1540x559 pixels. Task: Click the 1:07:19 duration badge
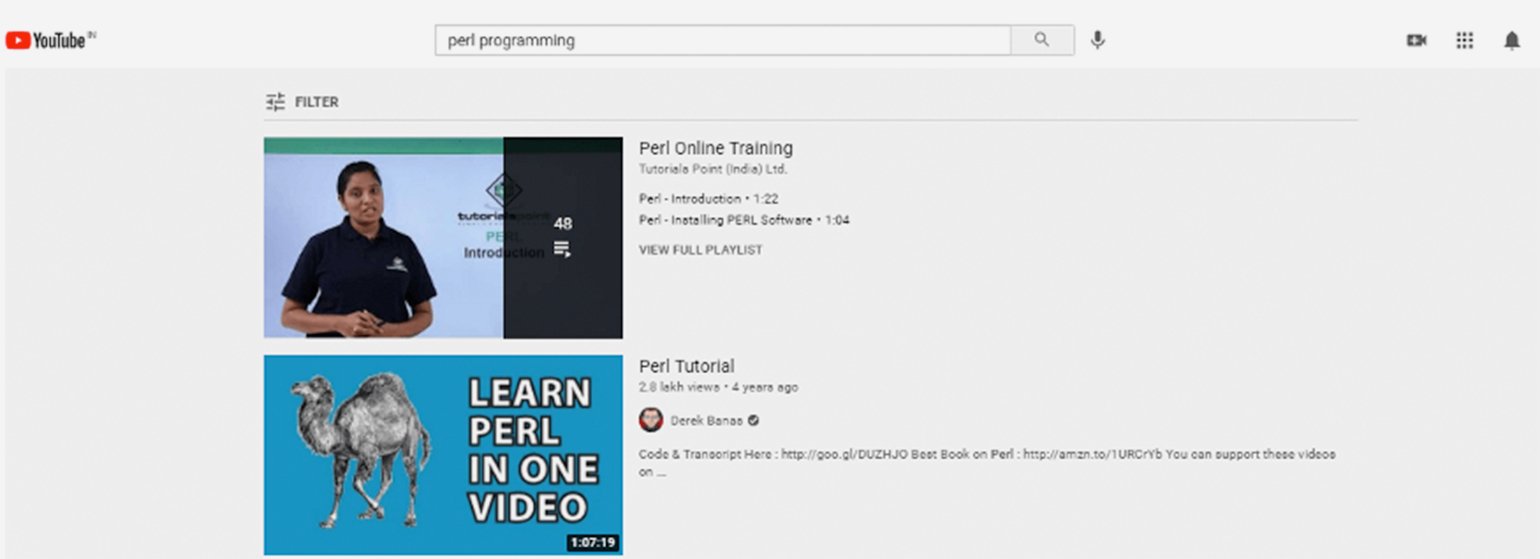point(593,543)
